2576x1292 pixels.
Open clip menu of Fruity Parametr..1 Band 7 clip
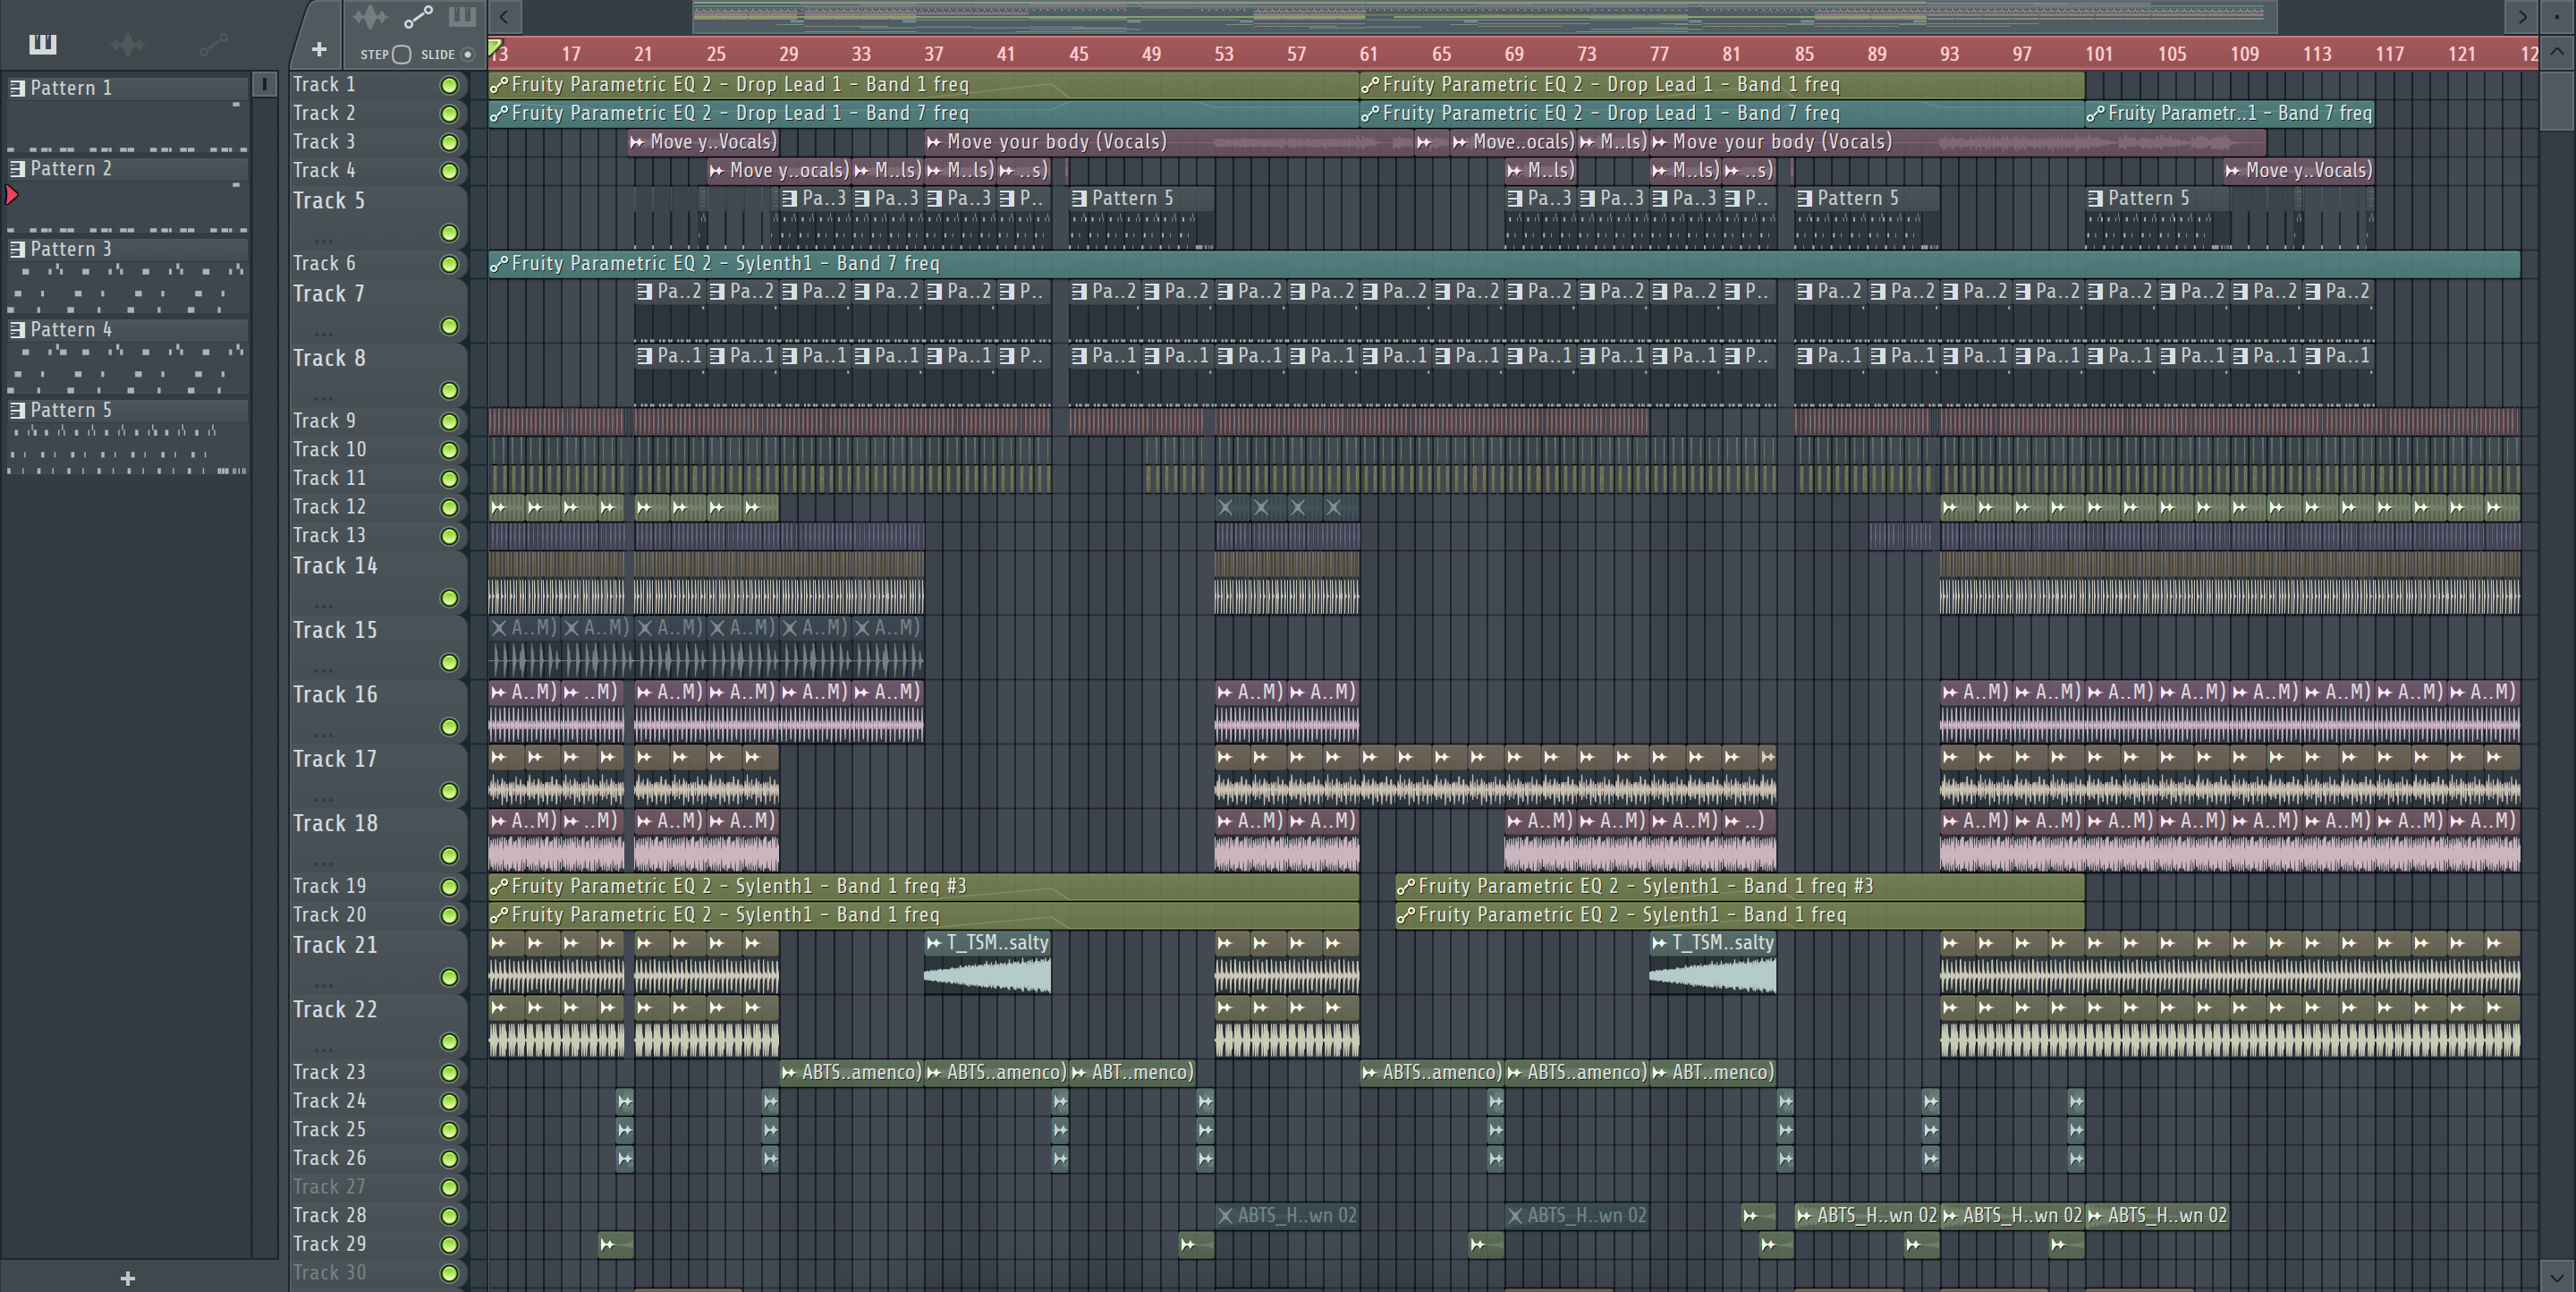[x=2096, y=114]
